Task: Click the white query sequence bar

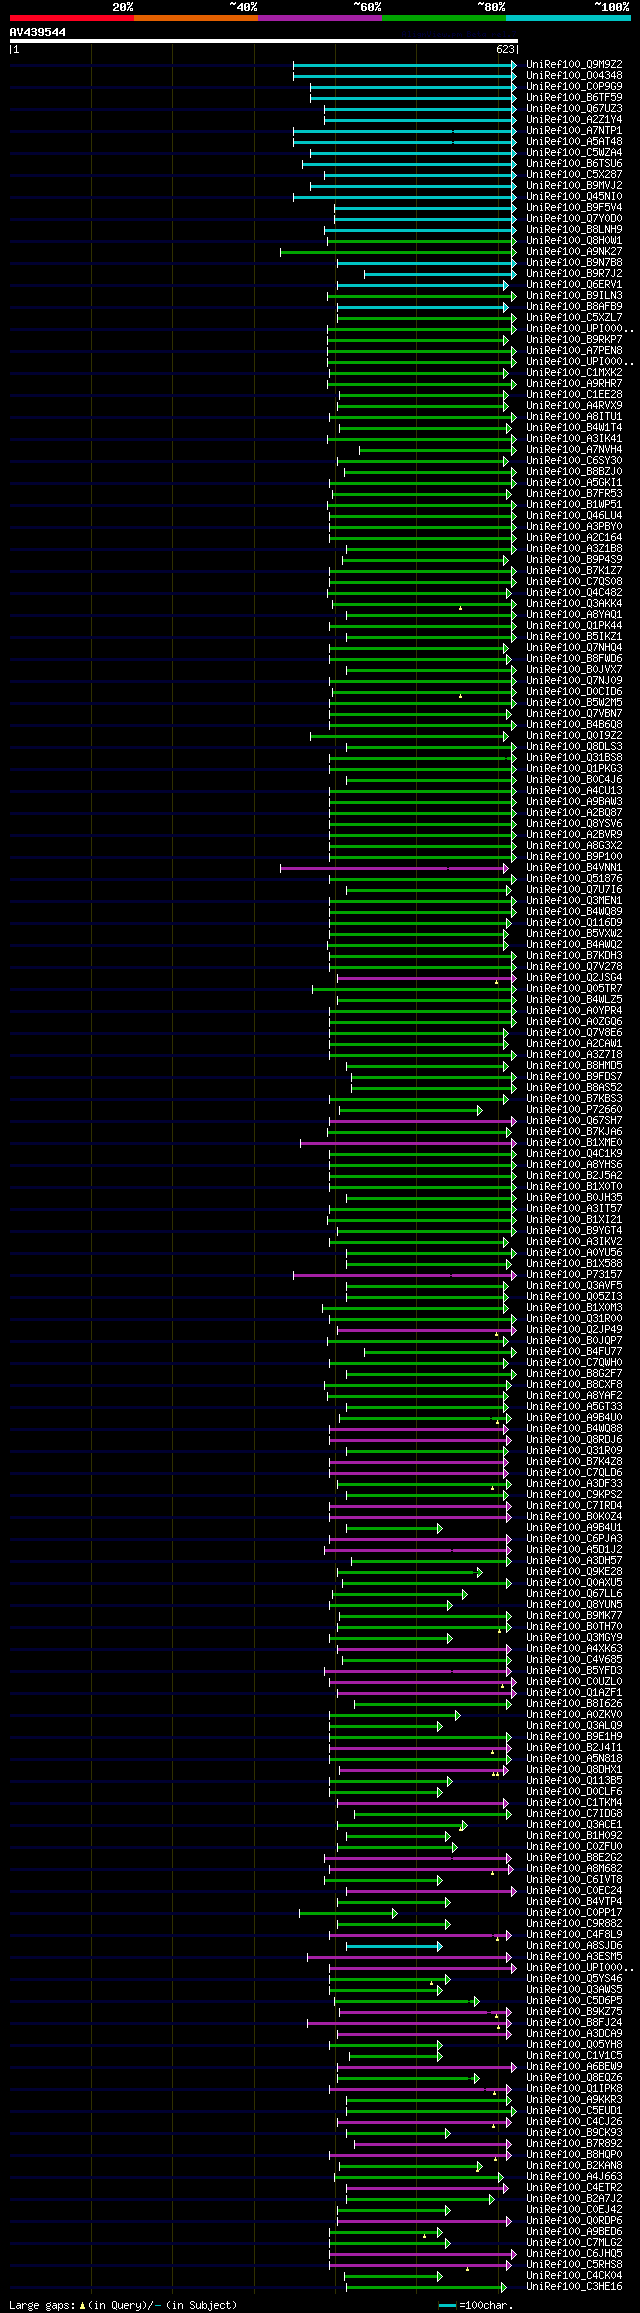Action: 263,41
